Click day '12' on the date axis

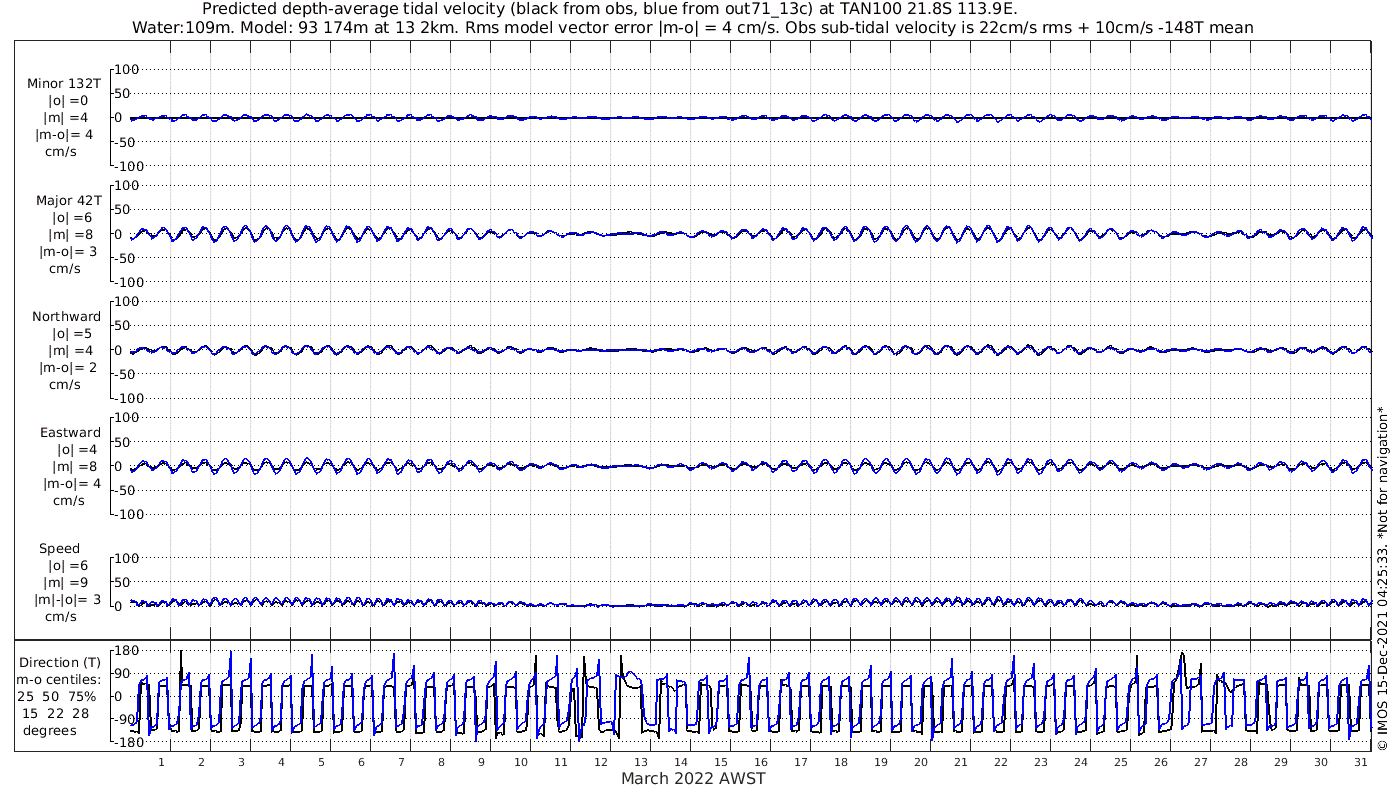tap(601, 762)
